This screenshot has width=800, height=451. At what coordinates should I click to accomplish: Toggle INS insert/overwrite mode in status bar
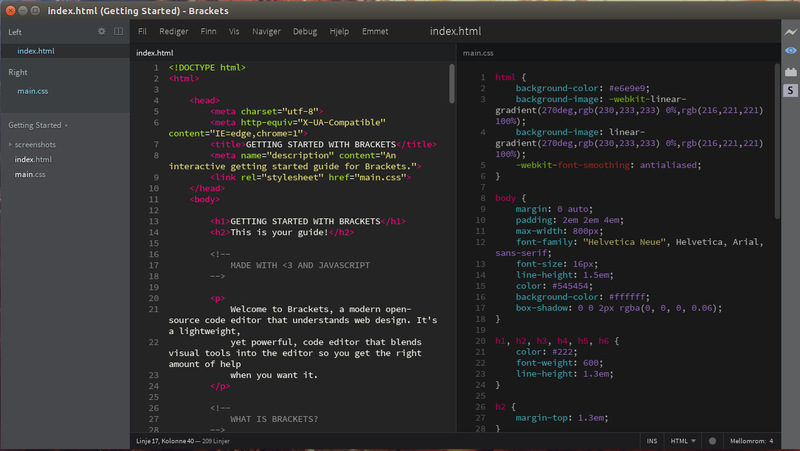653,440
